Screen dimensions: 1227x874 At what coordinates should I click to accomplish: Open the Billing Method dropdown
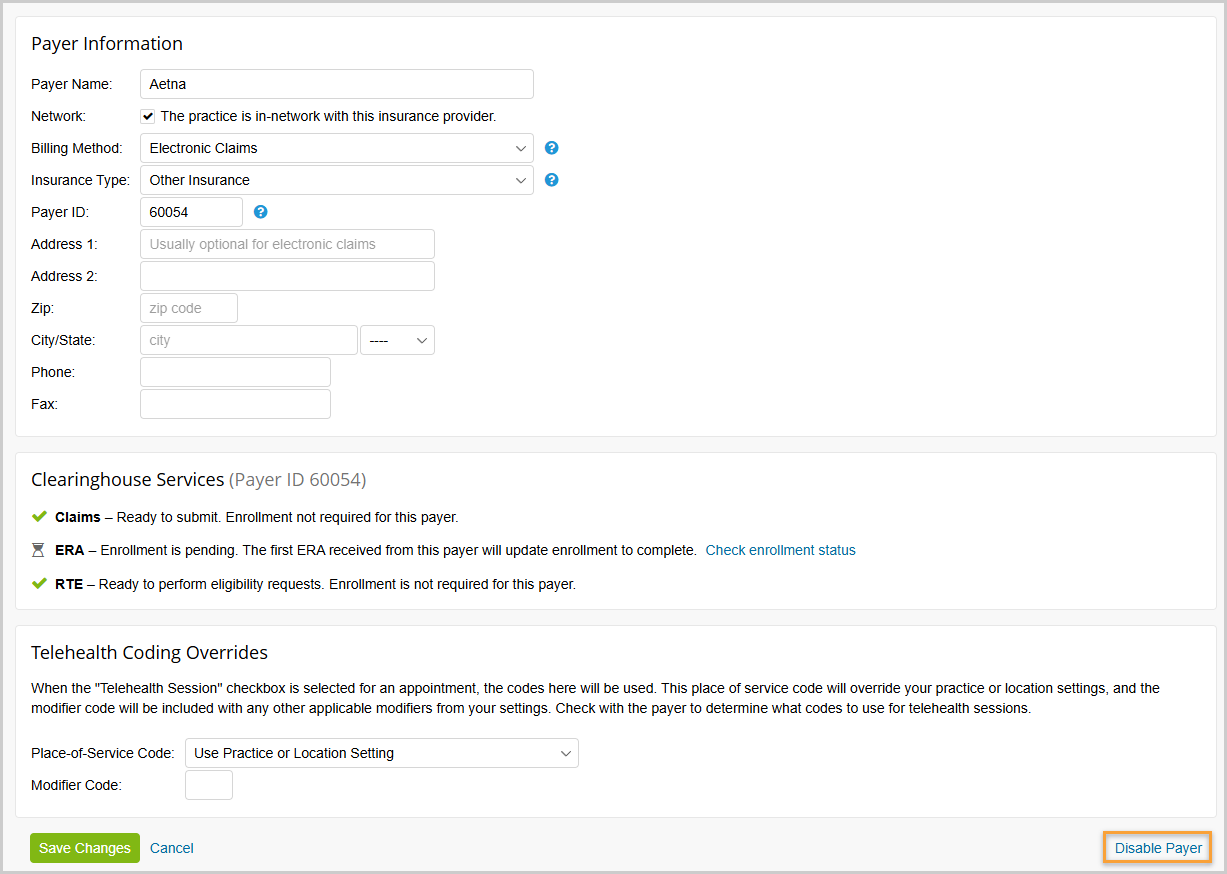337,148
